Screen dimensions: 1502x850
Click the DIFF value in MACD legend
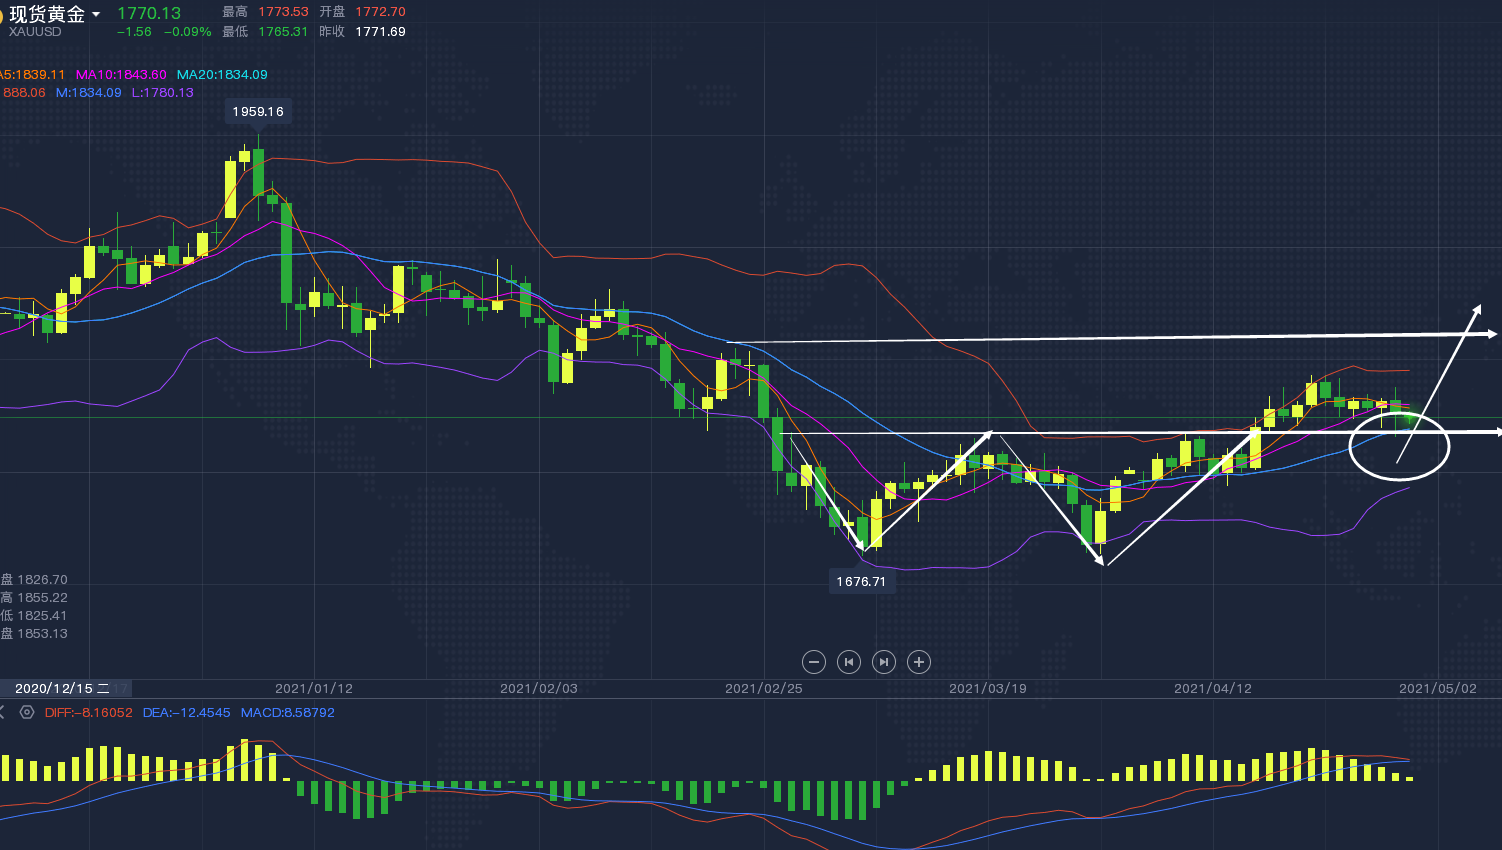point(88,713)
